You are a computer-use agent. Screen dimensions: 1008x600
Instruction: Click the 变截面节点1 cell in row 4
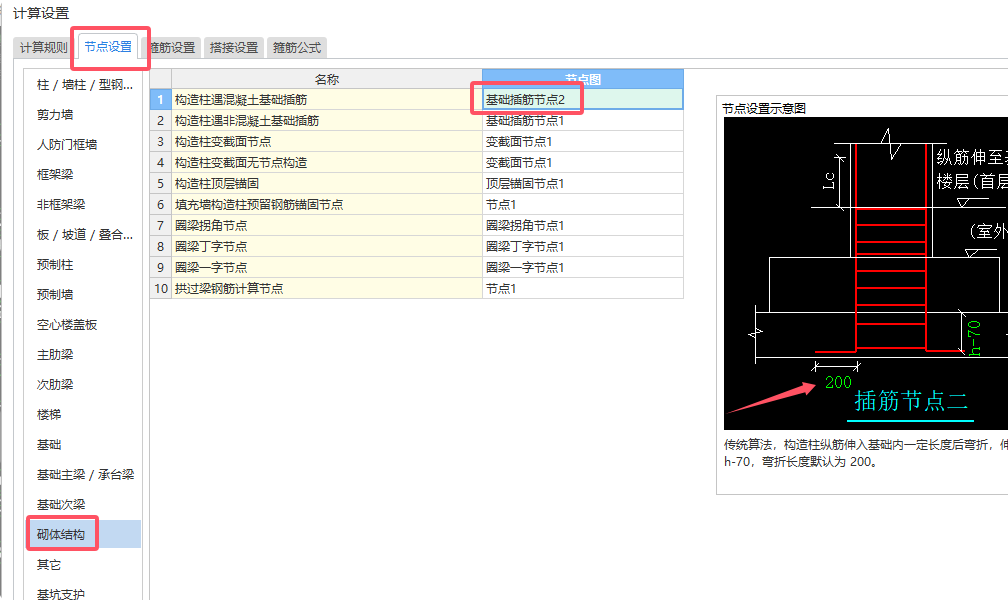[x=582, y=163]
